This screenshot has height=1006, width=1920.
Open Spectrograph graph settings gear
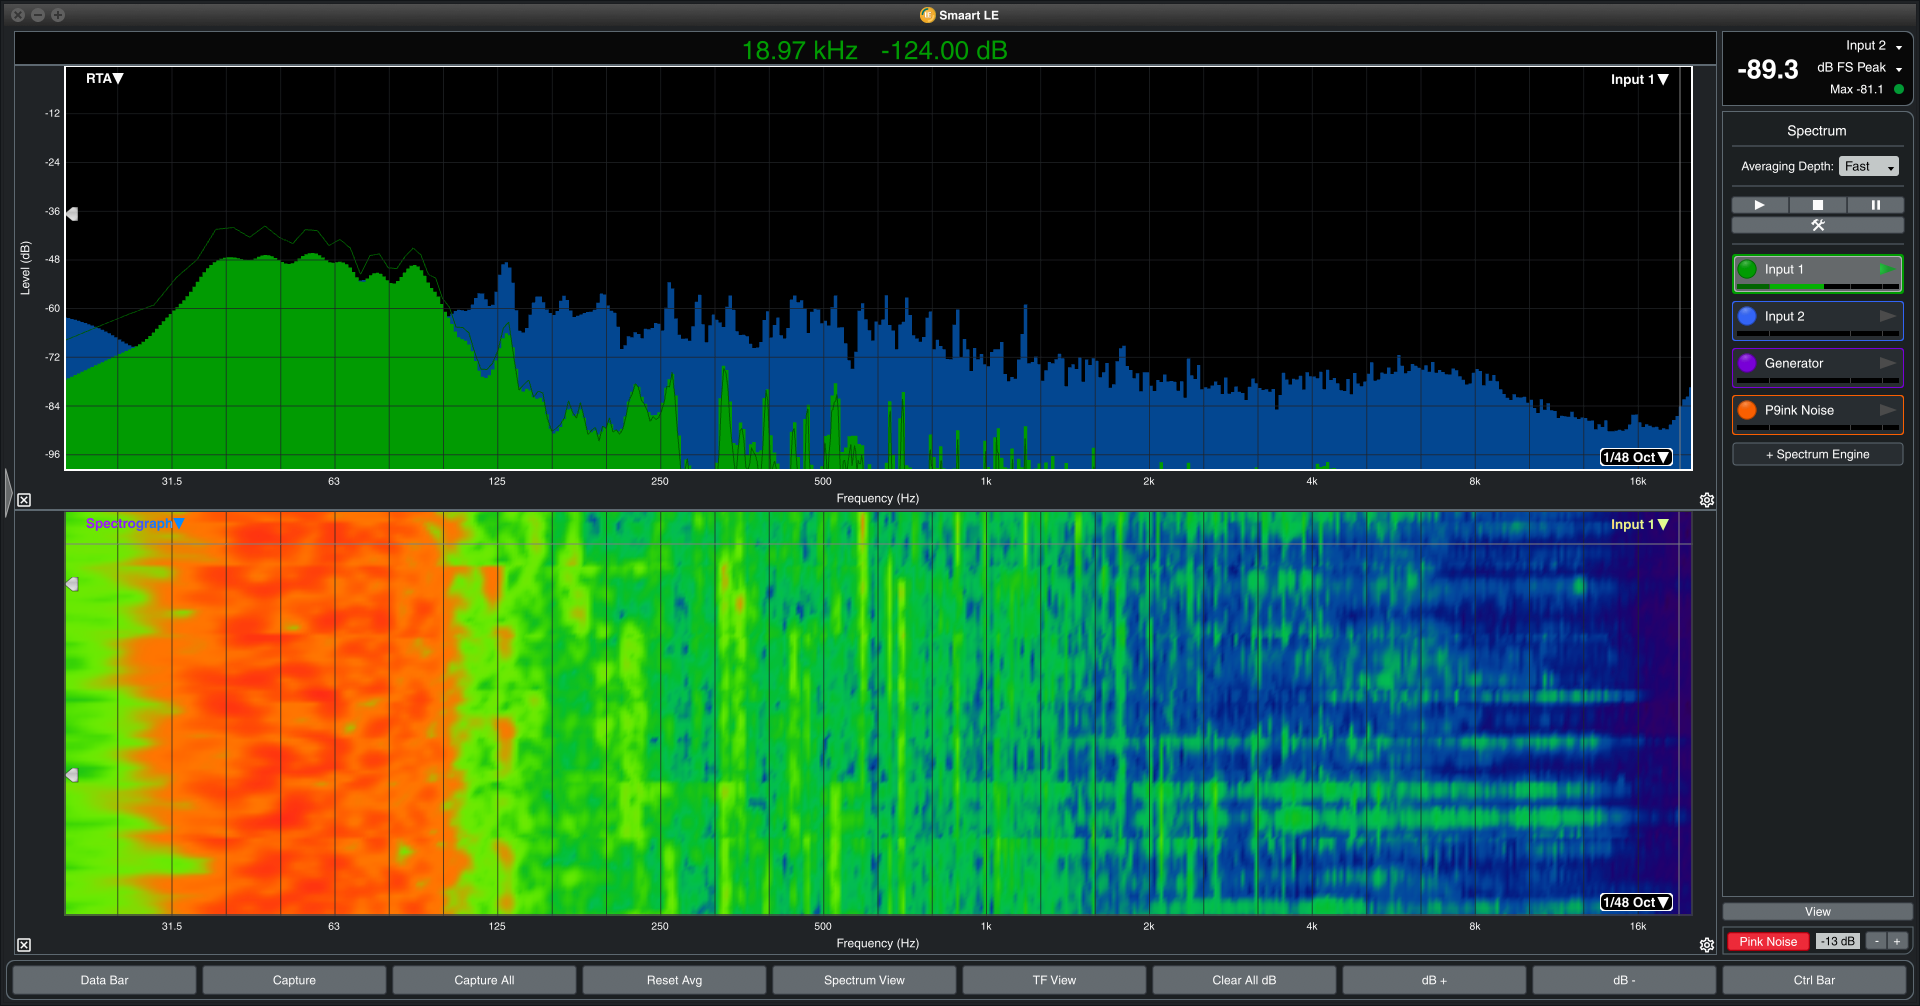coord(1707,945)
